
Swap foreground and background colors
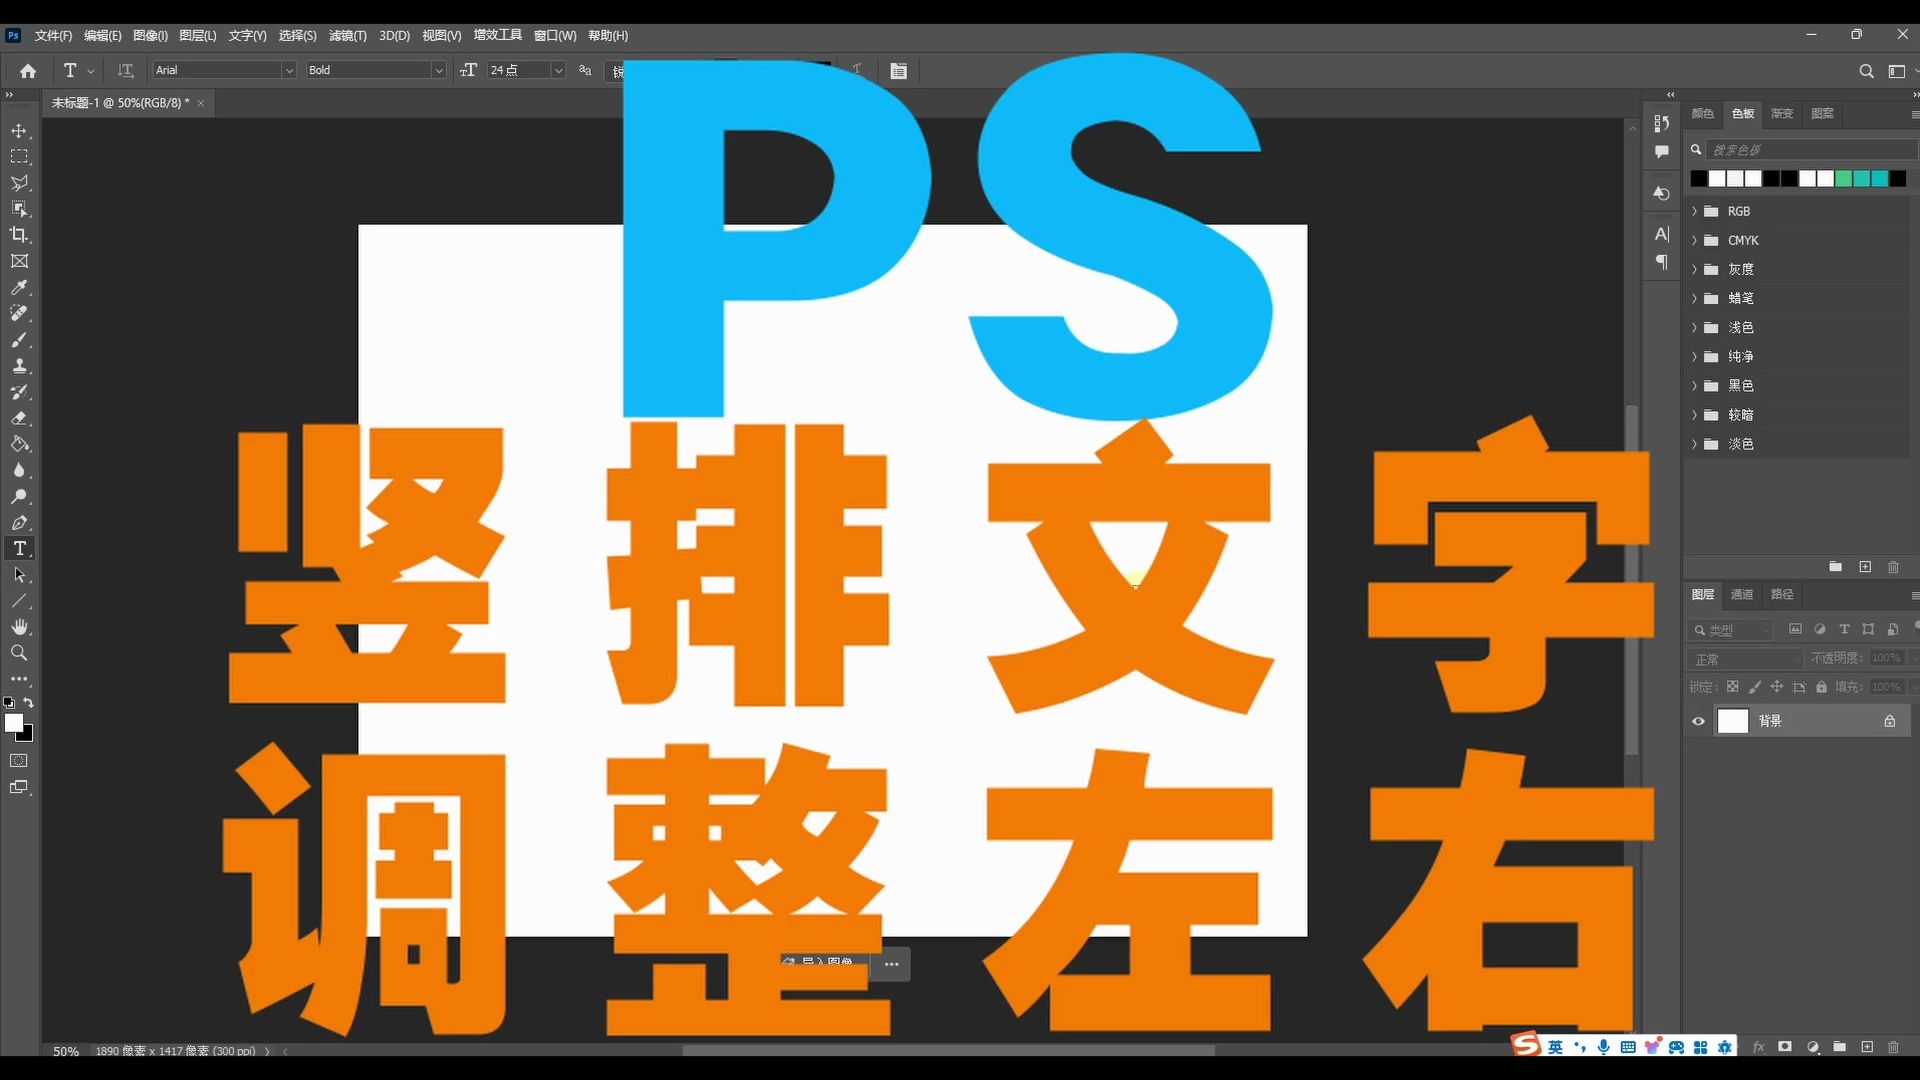[29, 703]
